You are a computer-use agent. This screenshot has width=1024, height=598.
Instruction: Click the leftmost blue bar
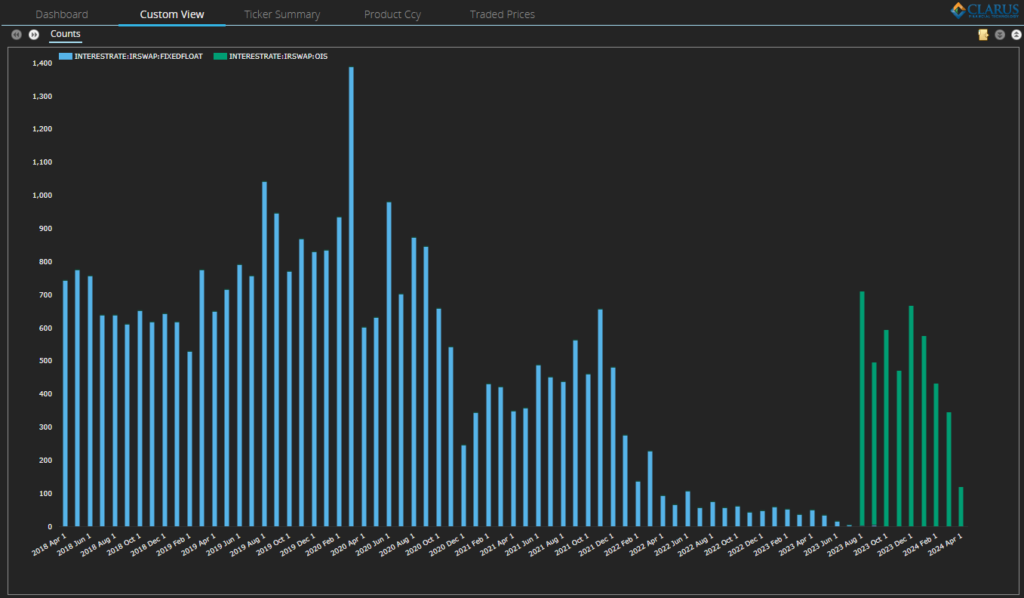click(65, 403)
